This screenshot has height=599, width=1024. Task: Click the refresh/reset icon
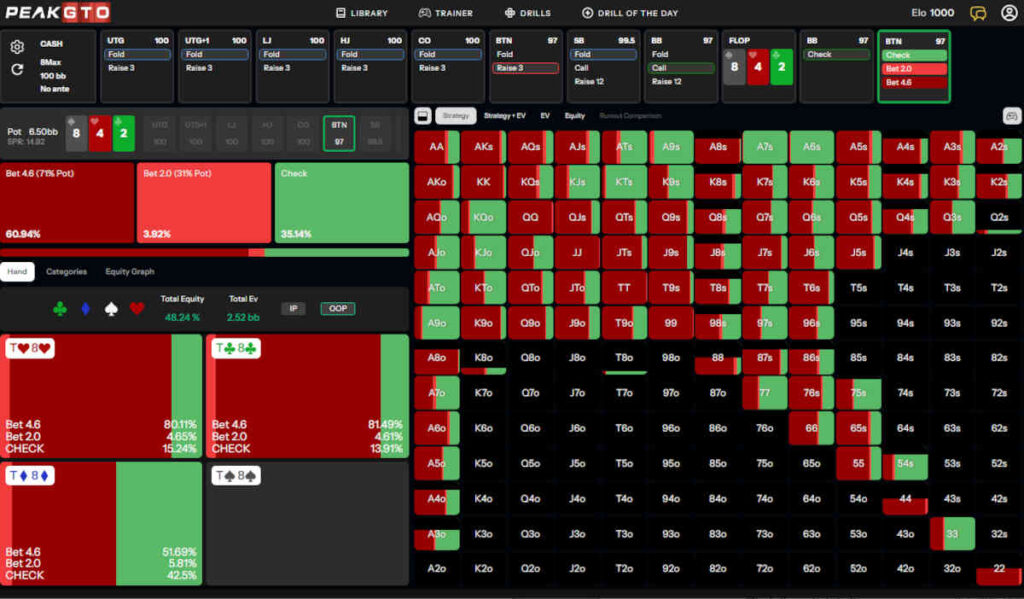coord(17,70)
